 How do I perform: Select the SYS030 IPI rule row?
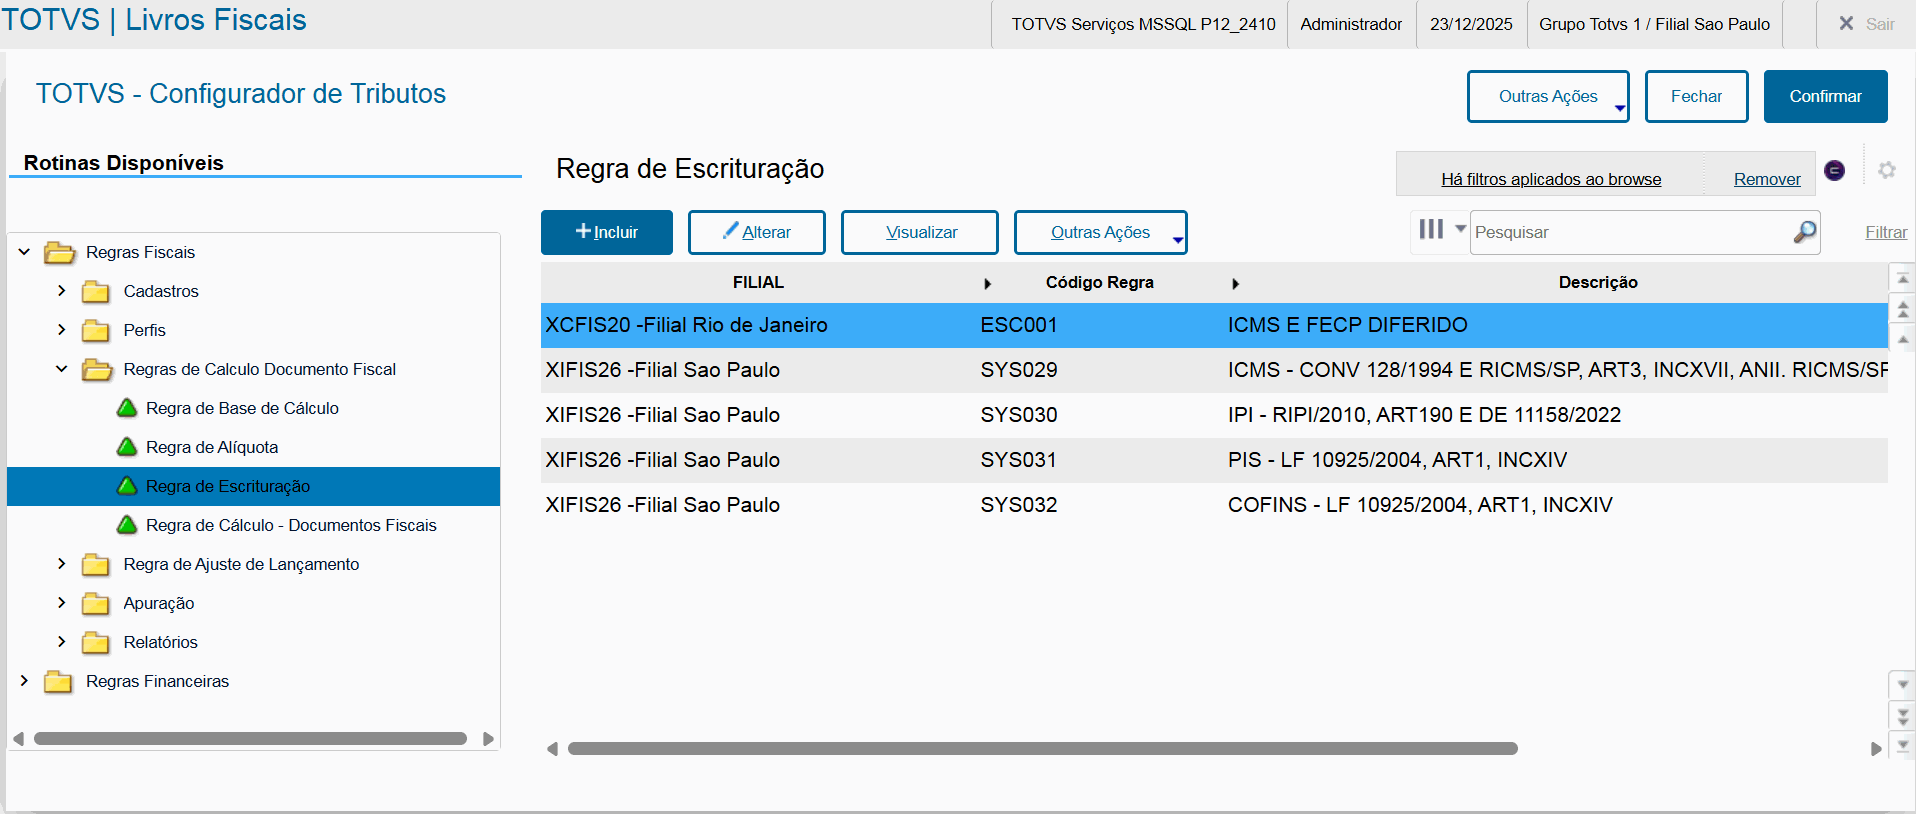point(1214,415)
